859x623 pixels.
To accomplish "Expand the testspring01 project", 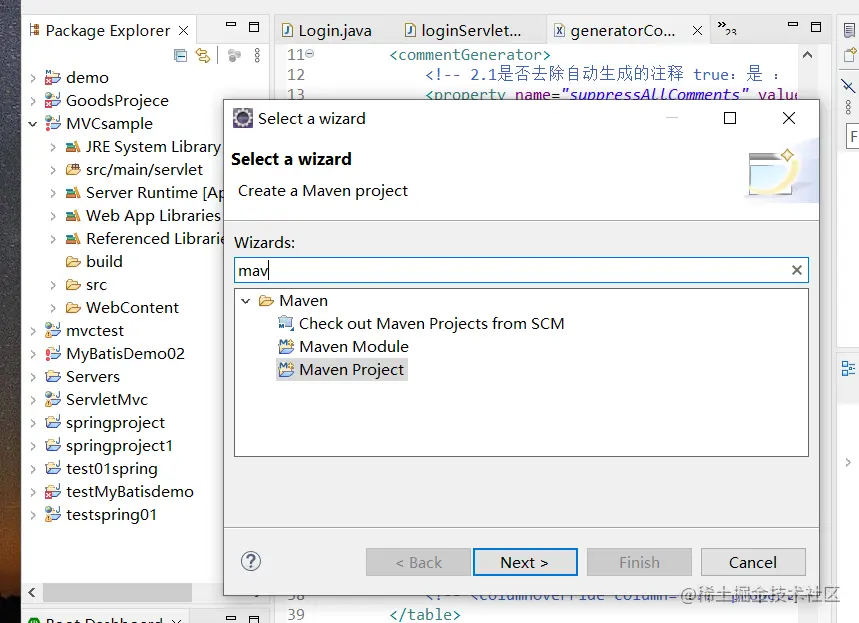I will coord(33,515).
